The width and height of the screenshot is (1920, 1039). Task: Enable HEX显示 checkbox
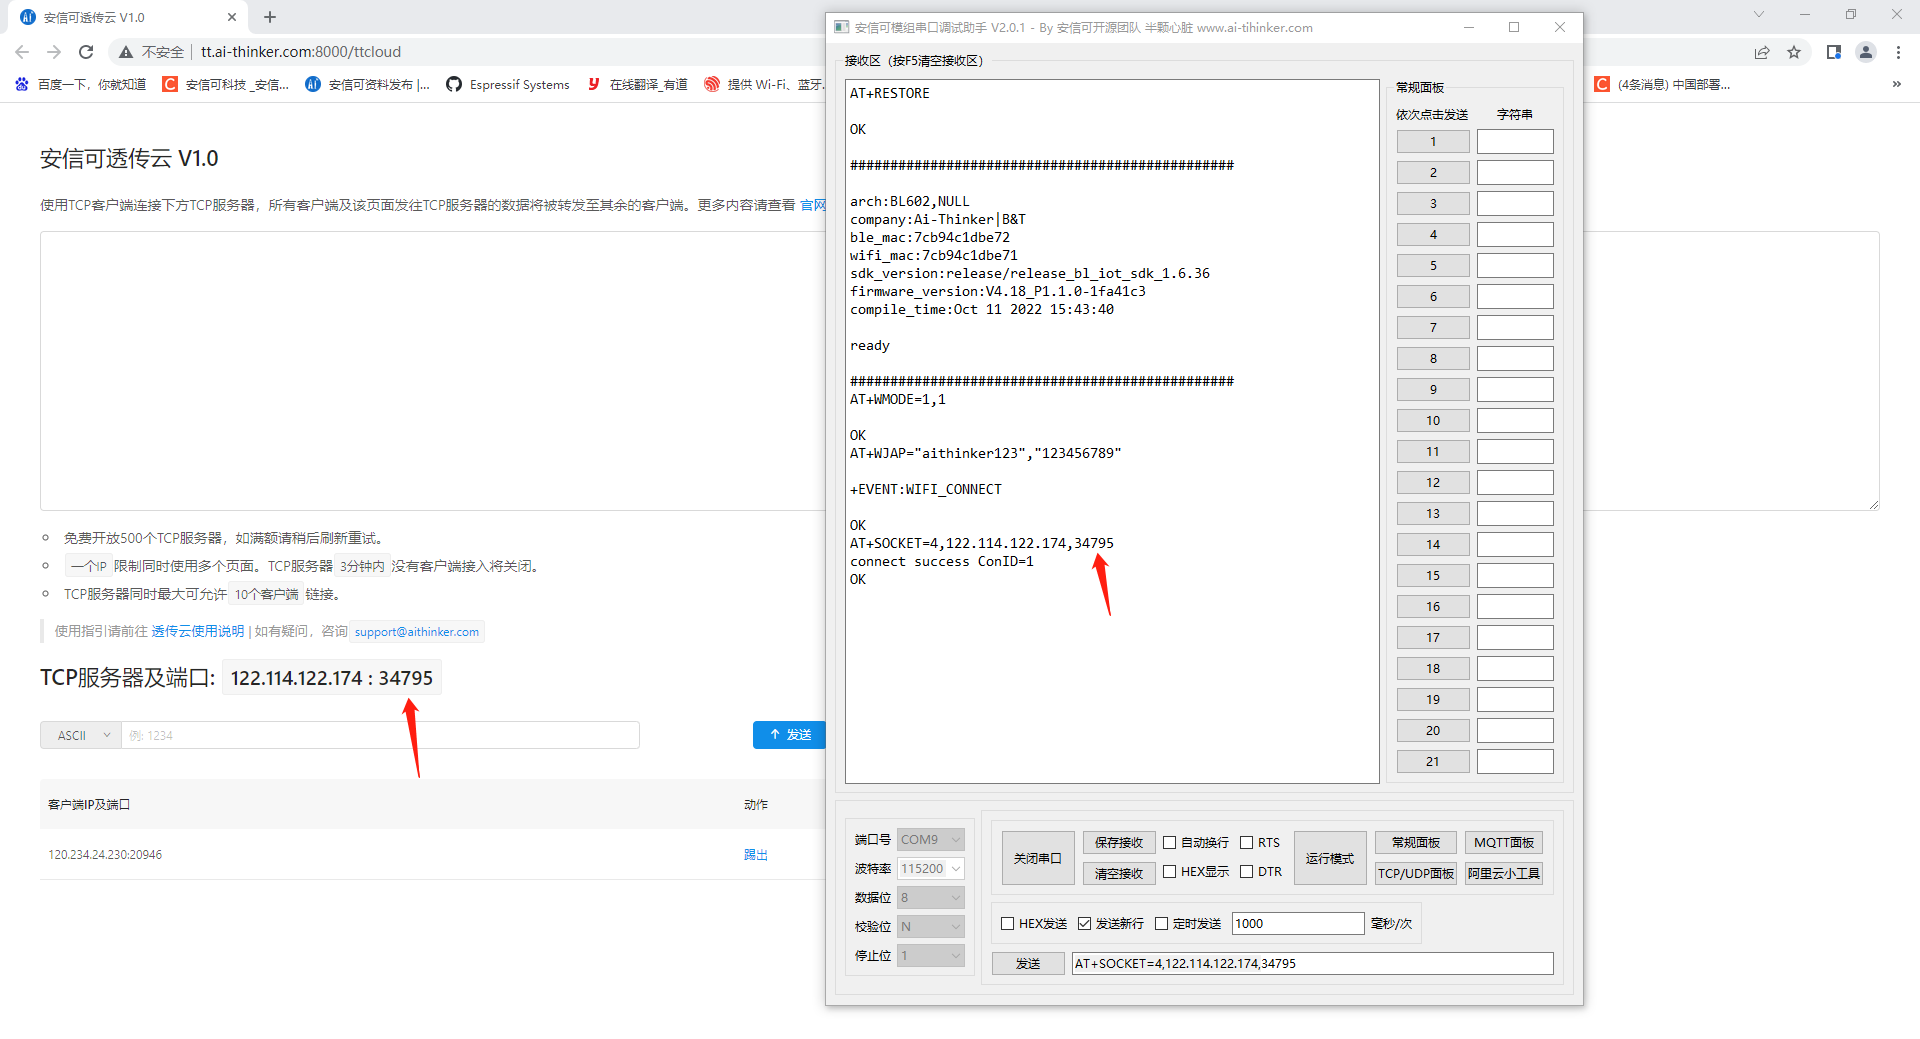[x=1169, y=872]
